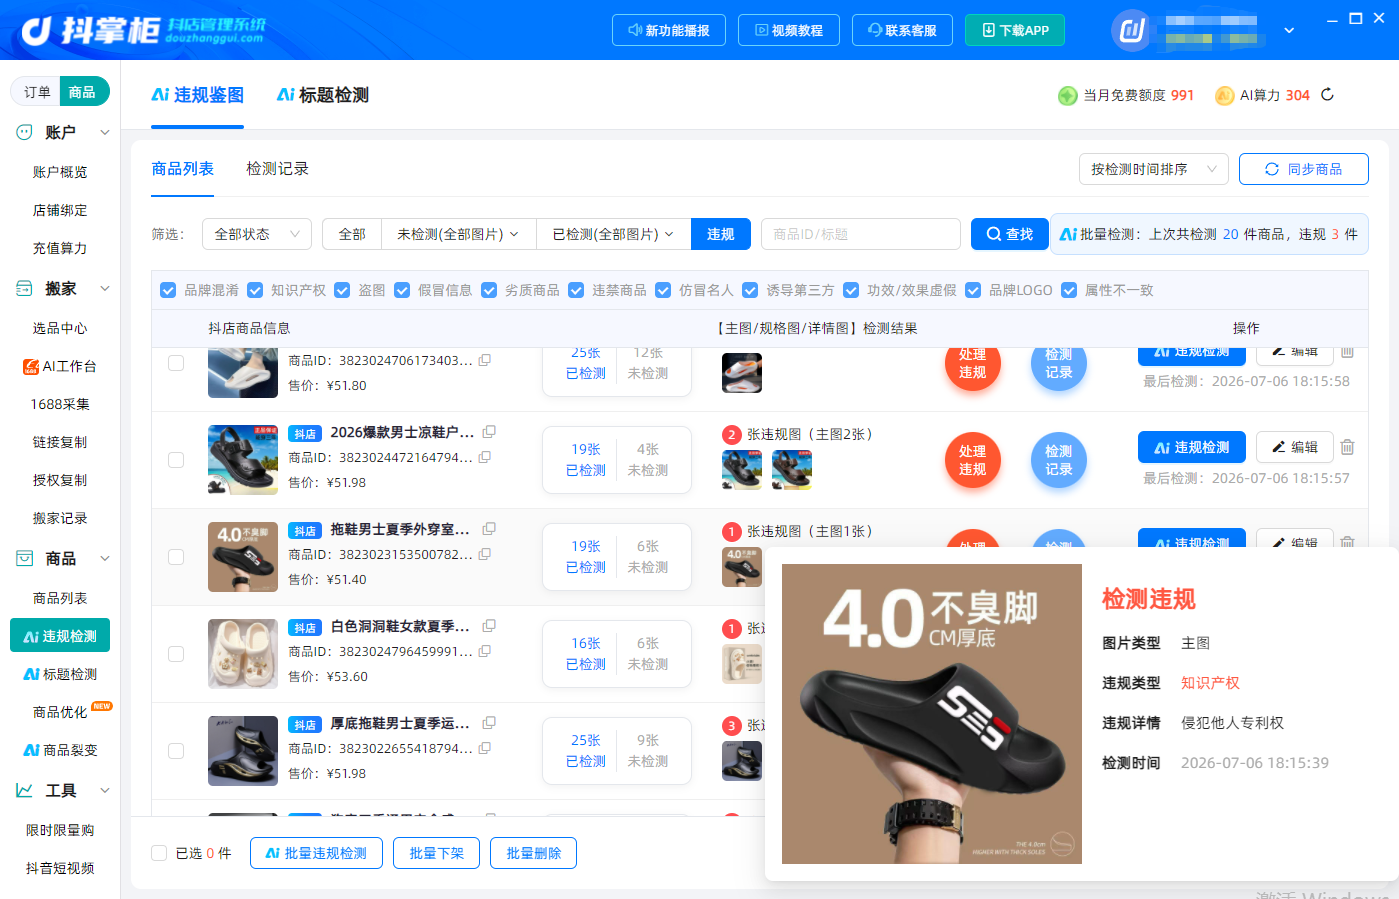Viewport: 1399px width, 899px height.
Task: Click the 当月免费额度 quota icon
Action: (1067, 95)
